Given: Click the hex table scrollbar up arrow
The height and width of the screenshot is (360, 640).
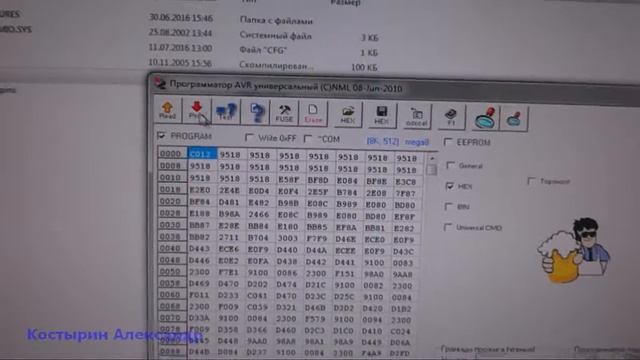Looking at the screenshot, I should [432, 158].
